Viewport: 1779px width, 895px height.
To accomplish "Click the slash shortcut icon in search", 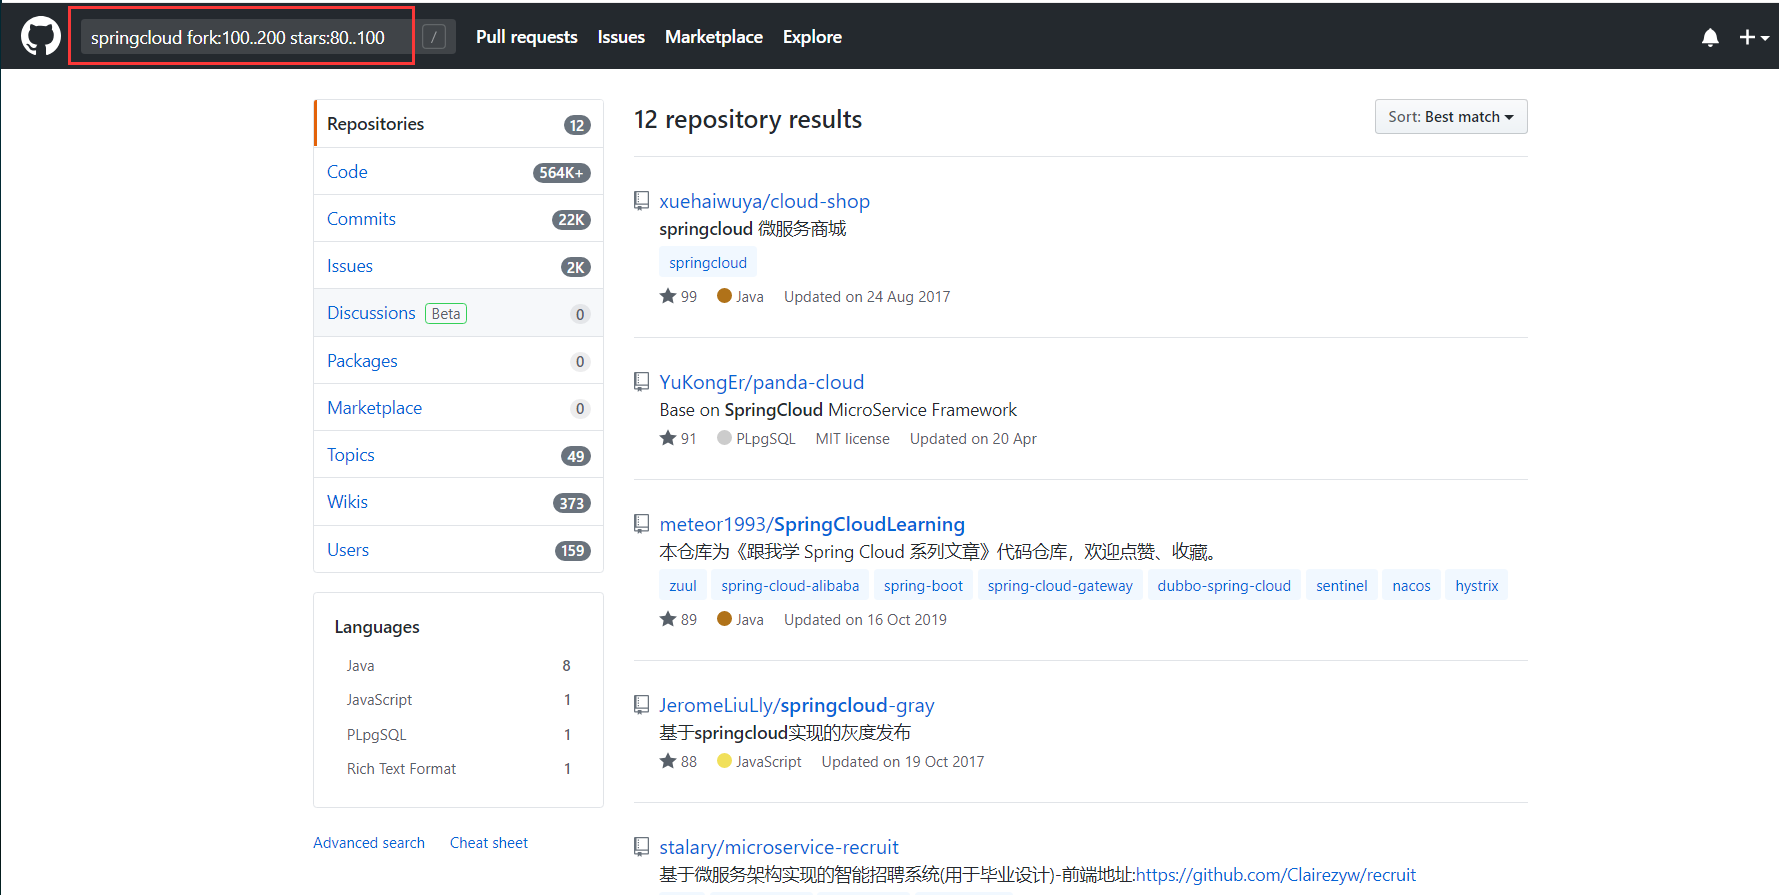I will point(434,37).
